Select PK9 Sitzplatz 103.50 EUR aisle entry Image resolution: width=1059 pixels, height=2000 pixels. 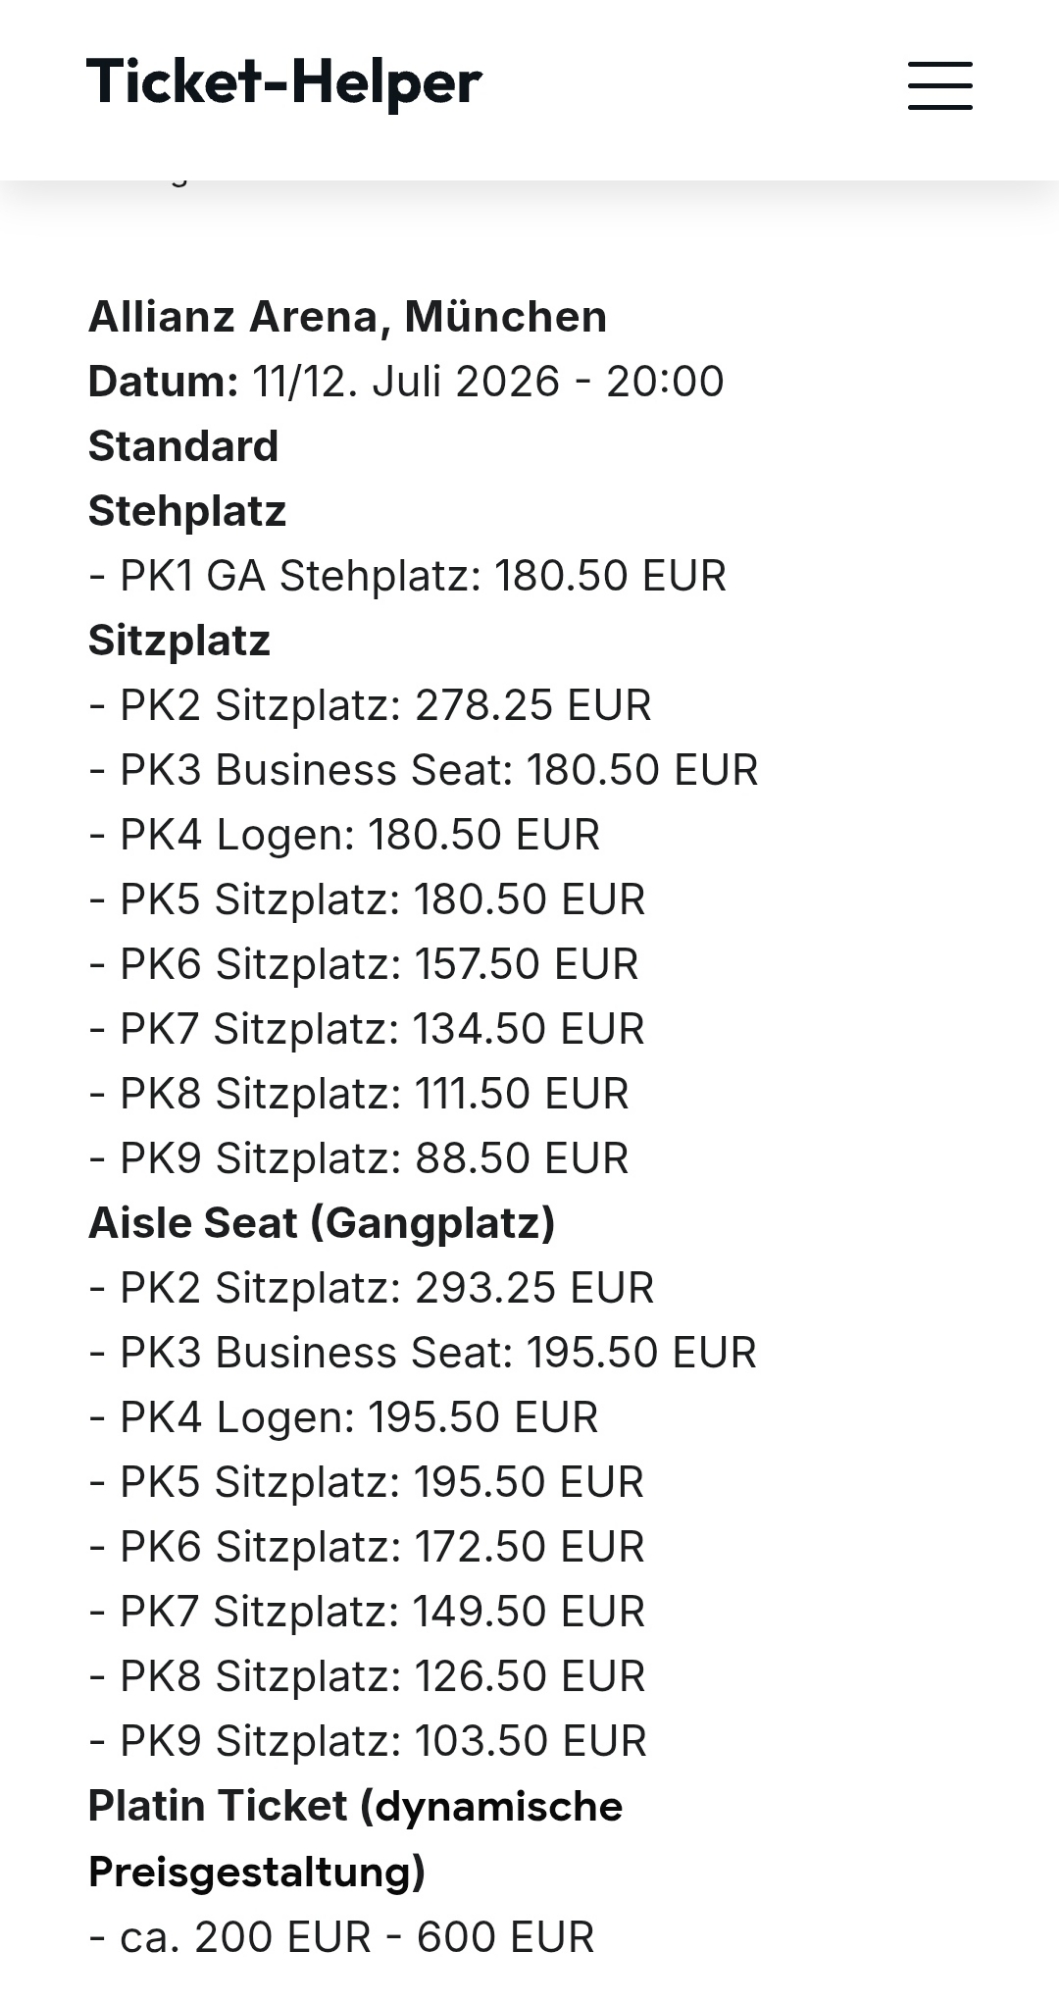click(367, 1741)
